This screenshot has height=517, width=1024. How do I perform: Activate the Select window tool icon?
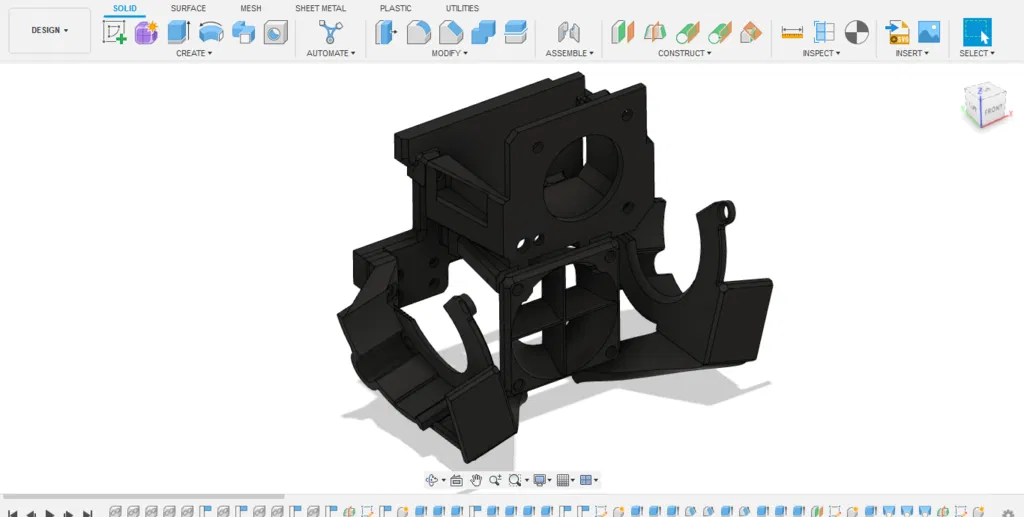click(977, 32)
